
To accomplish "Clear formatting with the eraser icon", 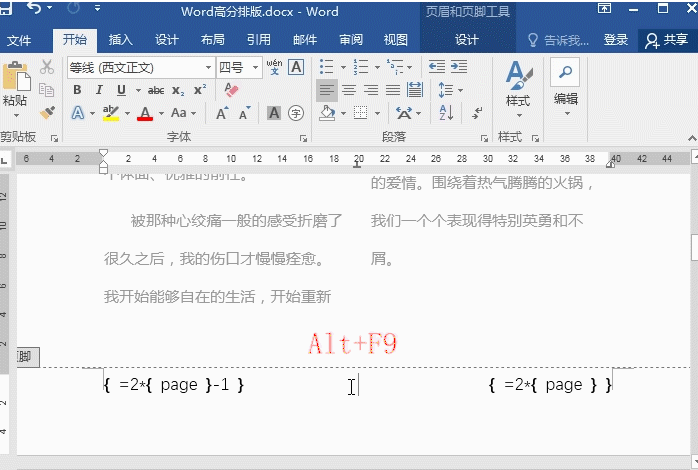I will 232,90.
